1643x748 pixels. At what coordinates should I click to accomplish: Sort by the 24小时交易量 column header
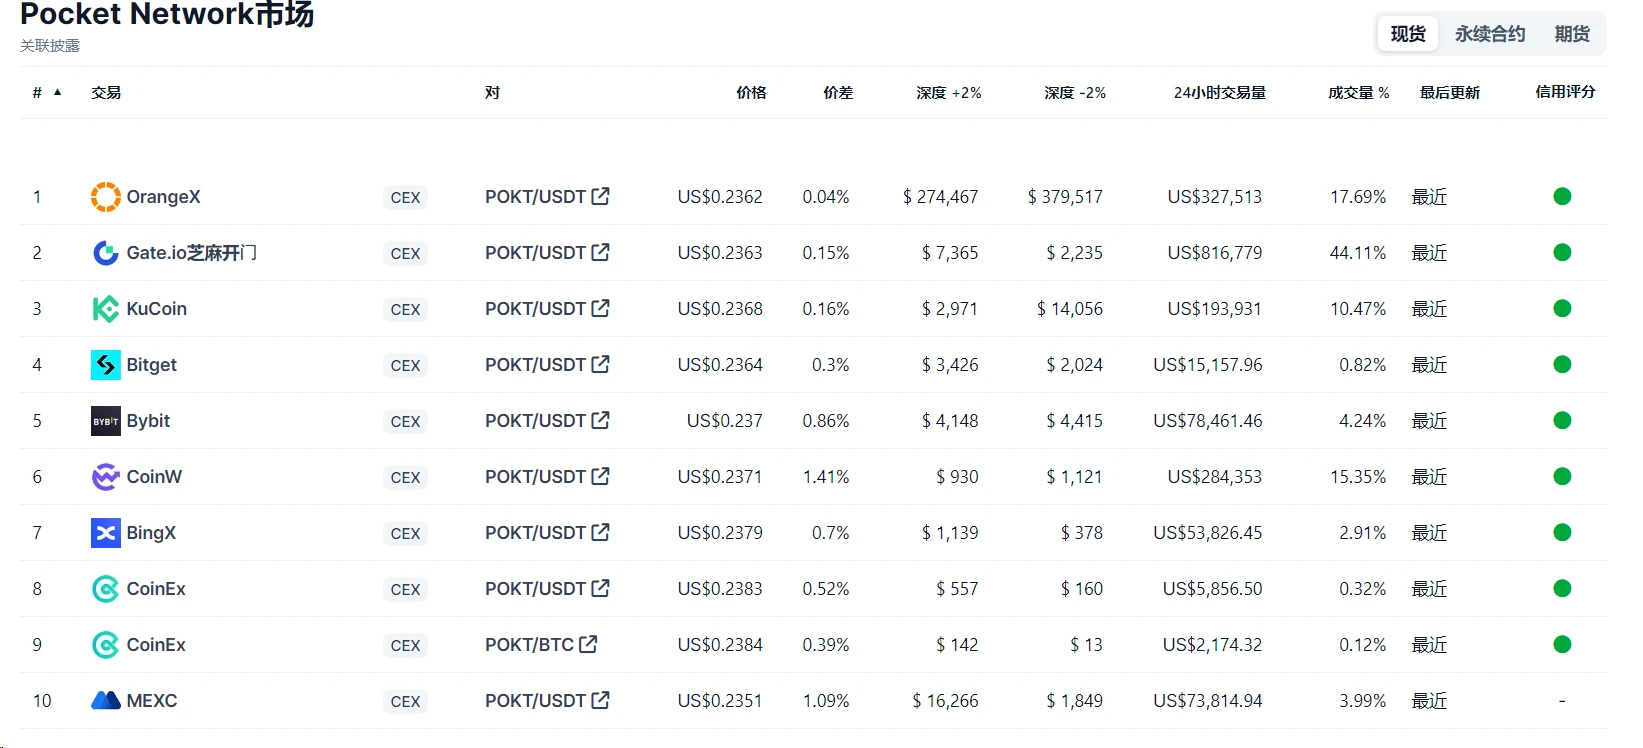tap(1219, 92)
